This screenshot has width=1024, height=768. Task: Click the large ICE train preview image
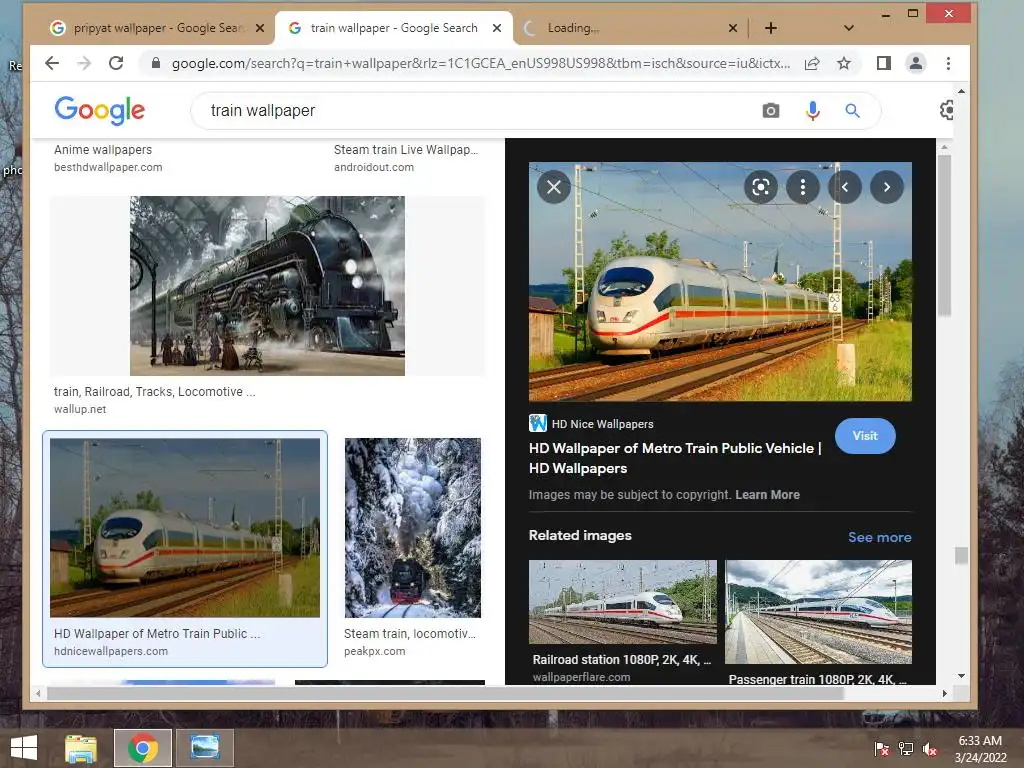coord(720,281)
